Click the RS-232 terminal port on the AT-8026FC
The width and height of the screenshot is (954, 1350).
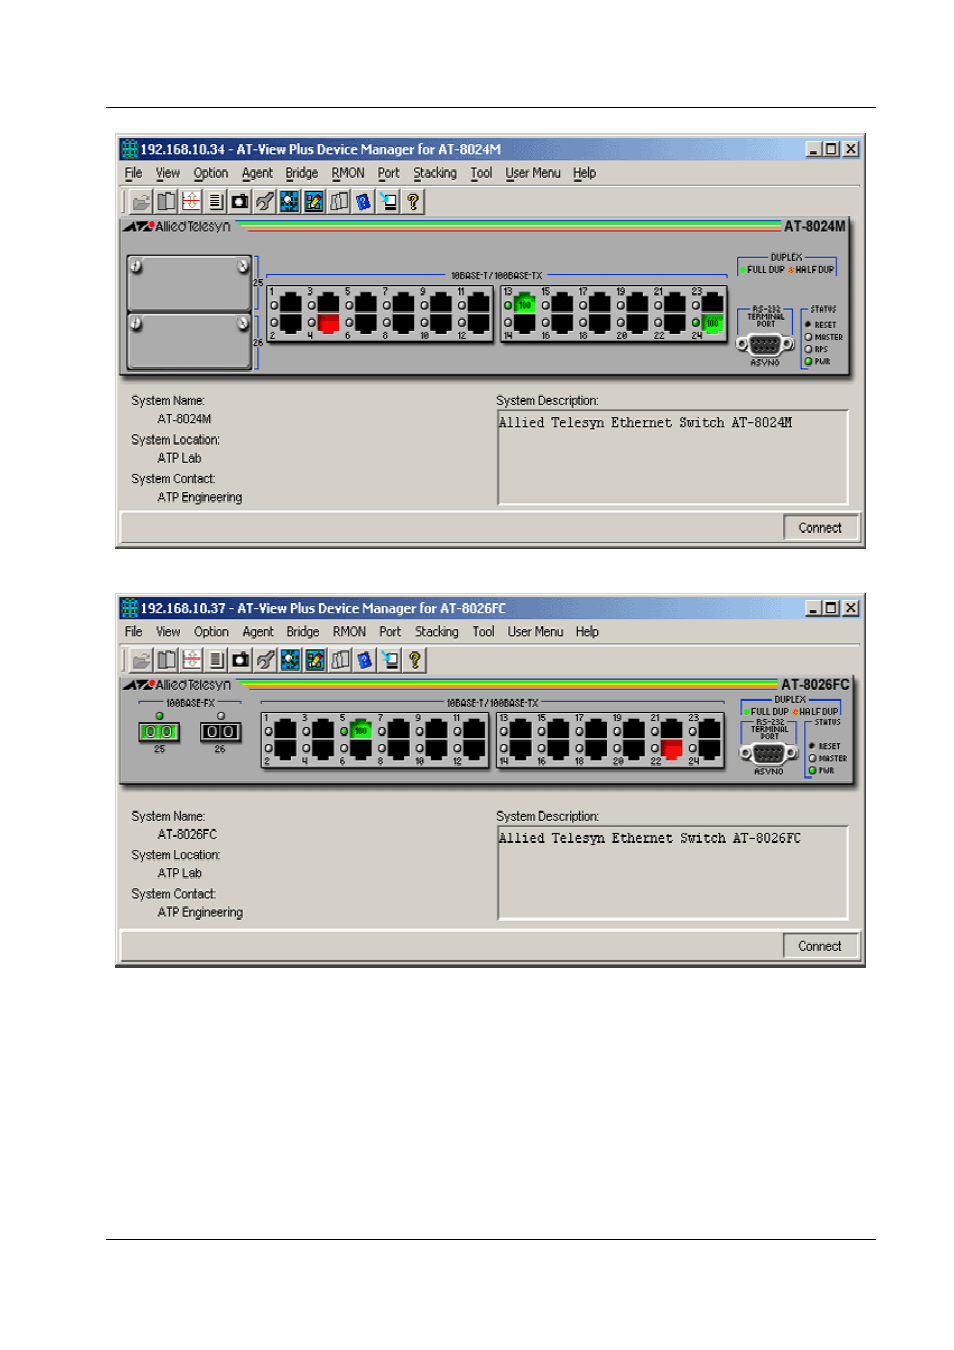tap(768, 754)
